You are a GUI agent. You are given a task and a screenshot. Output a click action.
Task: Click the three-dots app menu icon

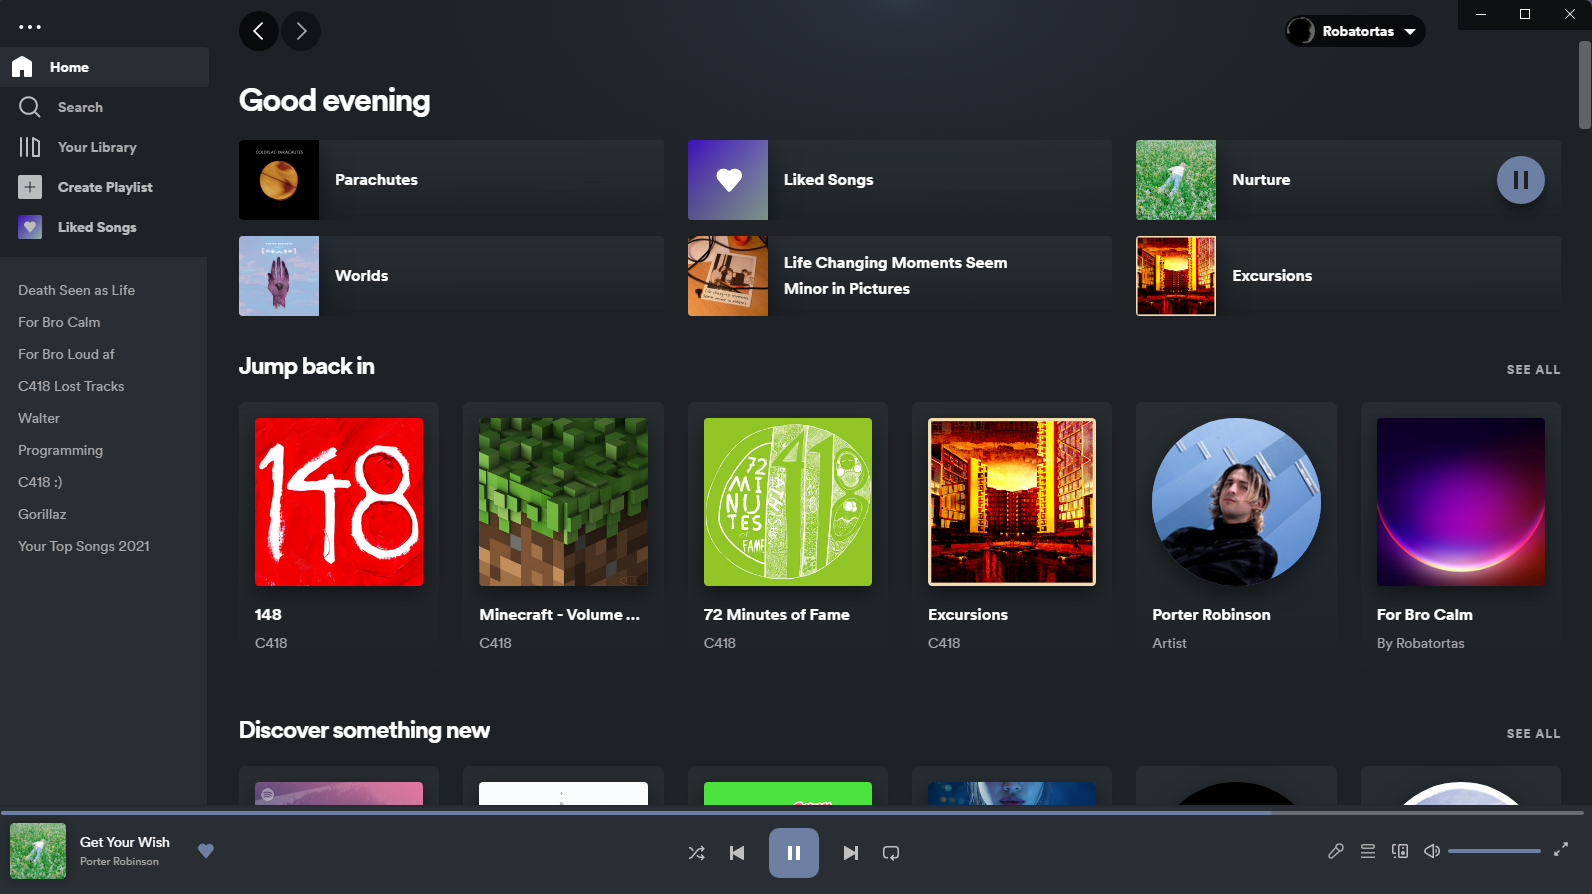30,27
